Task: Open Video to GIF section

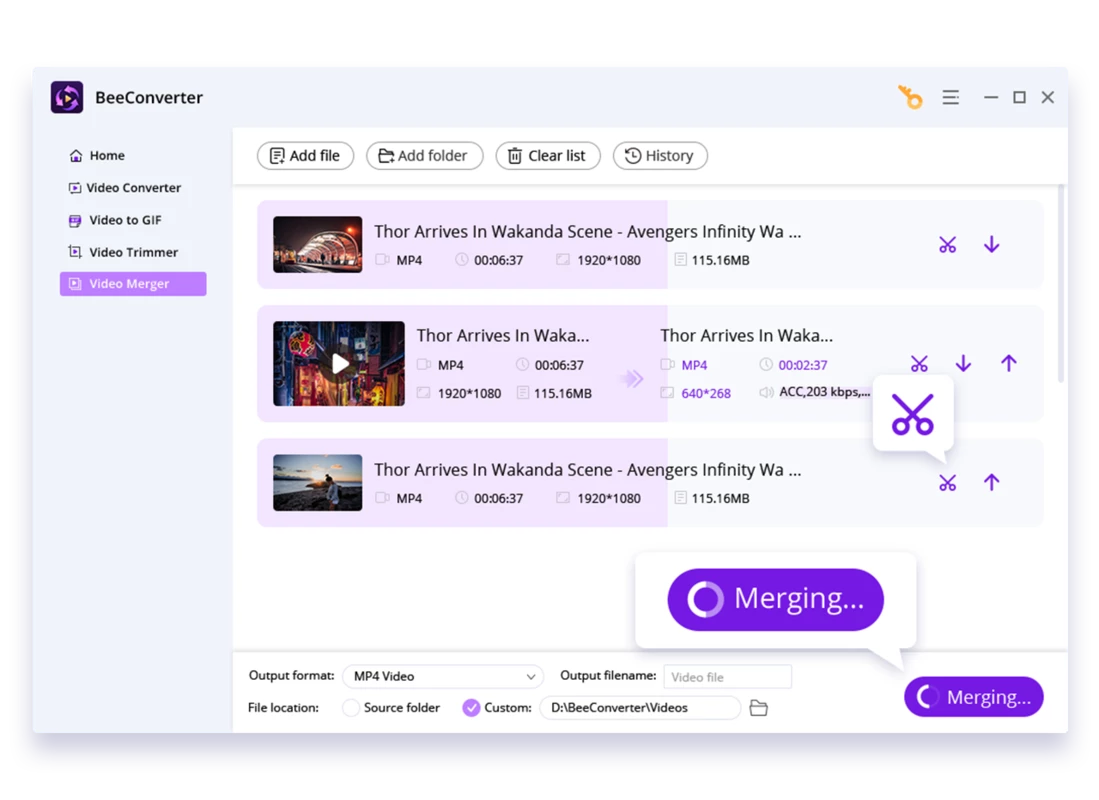Action: point(115,219)
